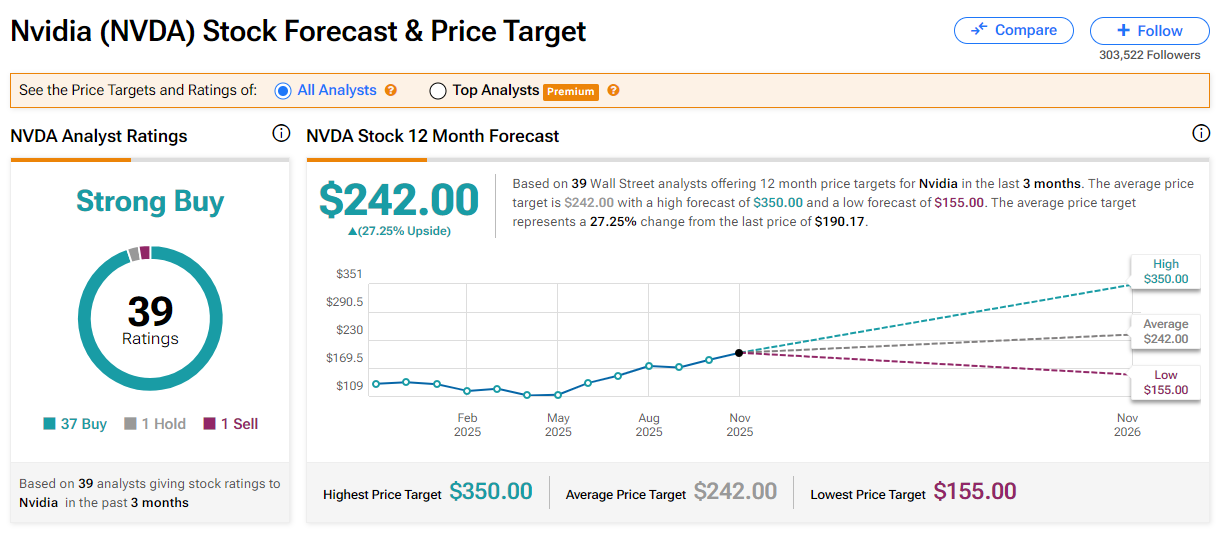Click the question mark next to Top Analysts
Screen dimensions: 1227x544
[614, 90]
